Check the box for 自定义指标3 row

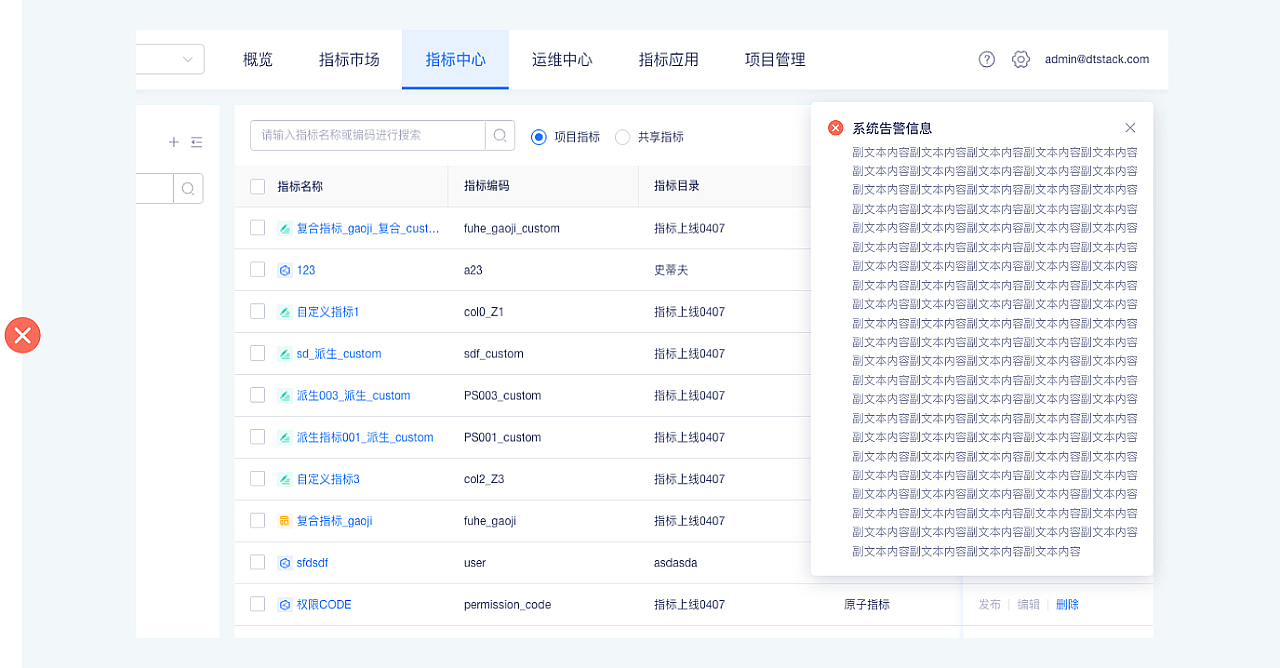258,479
